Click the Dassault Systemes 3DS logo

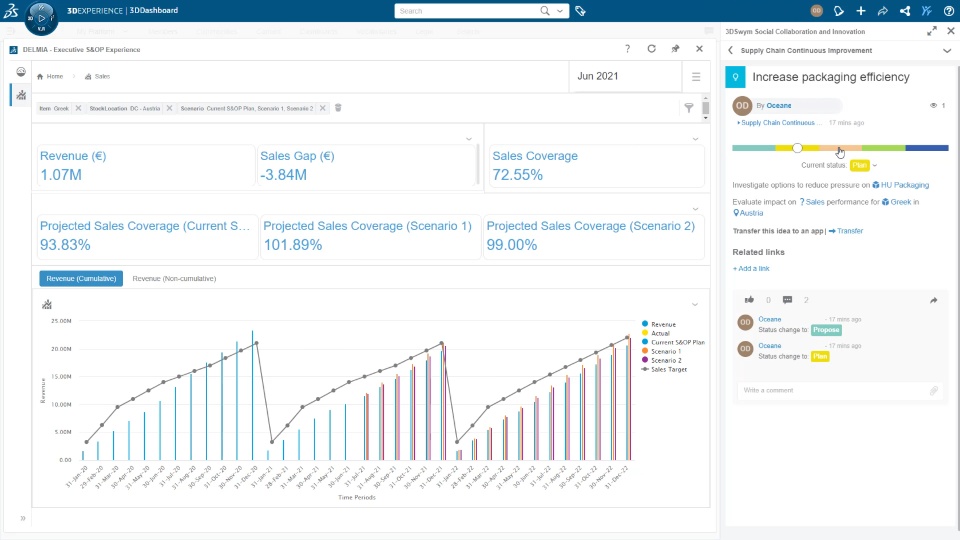click(x=11, y=10)
